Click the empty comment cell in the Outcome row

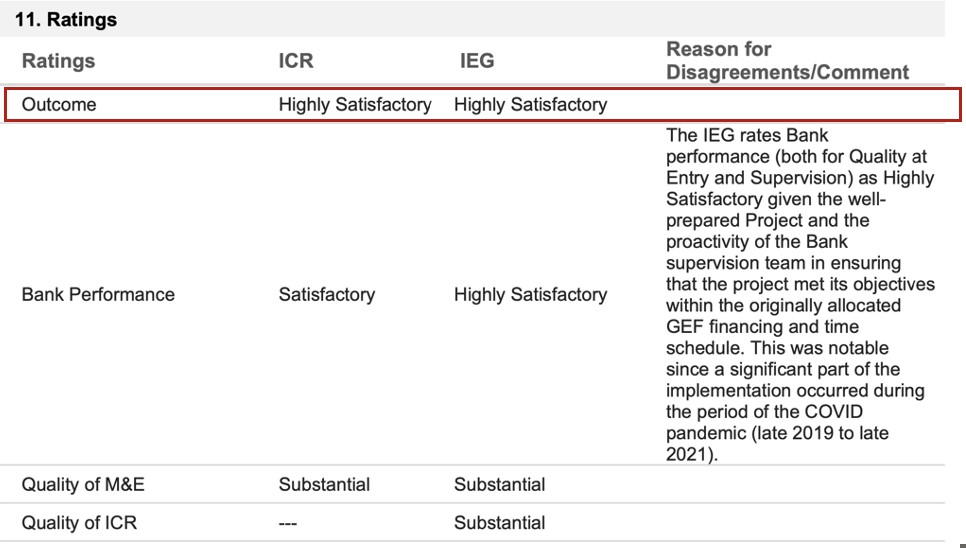[800, 104]
